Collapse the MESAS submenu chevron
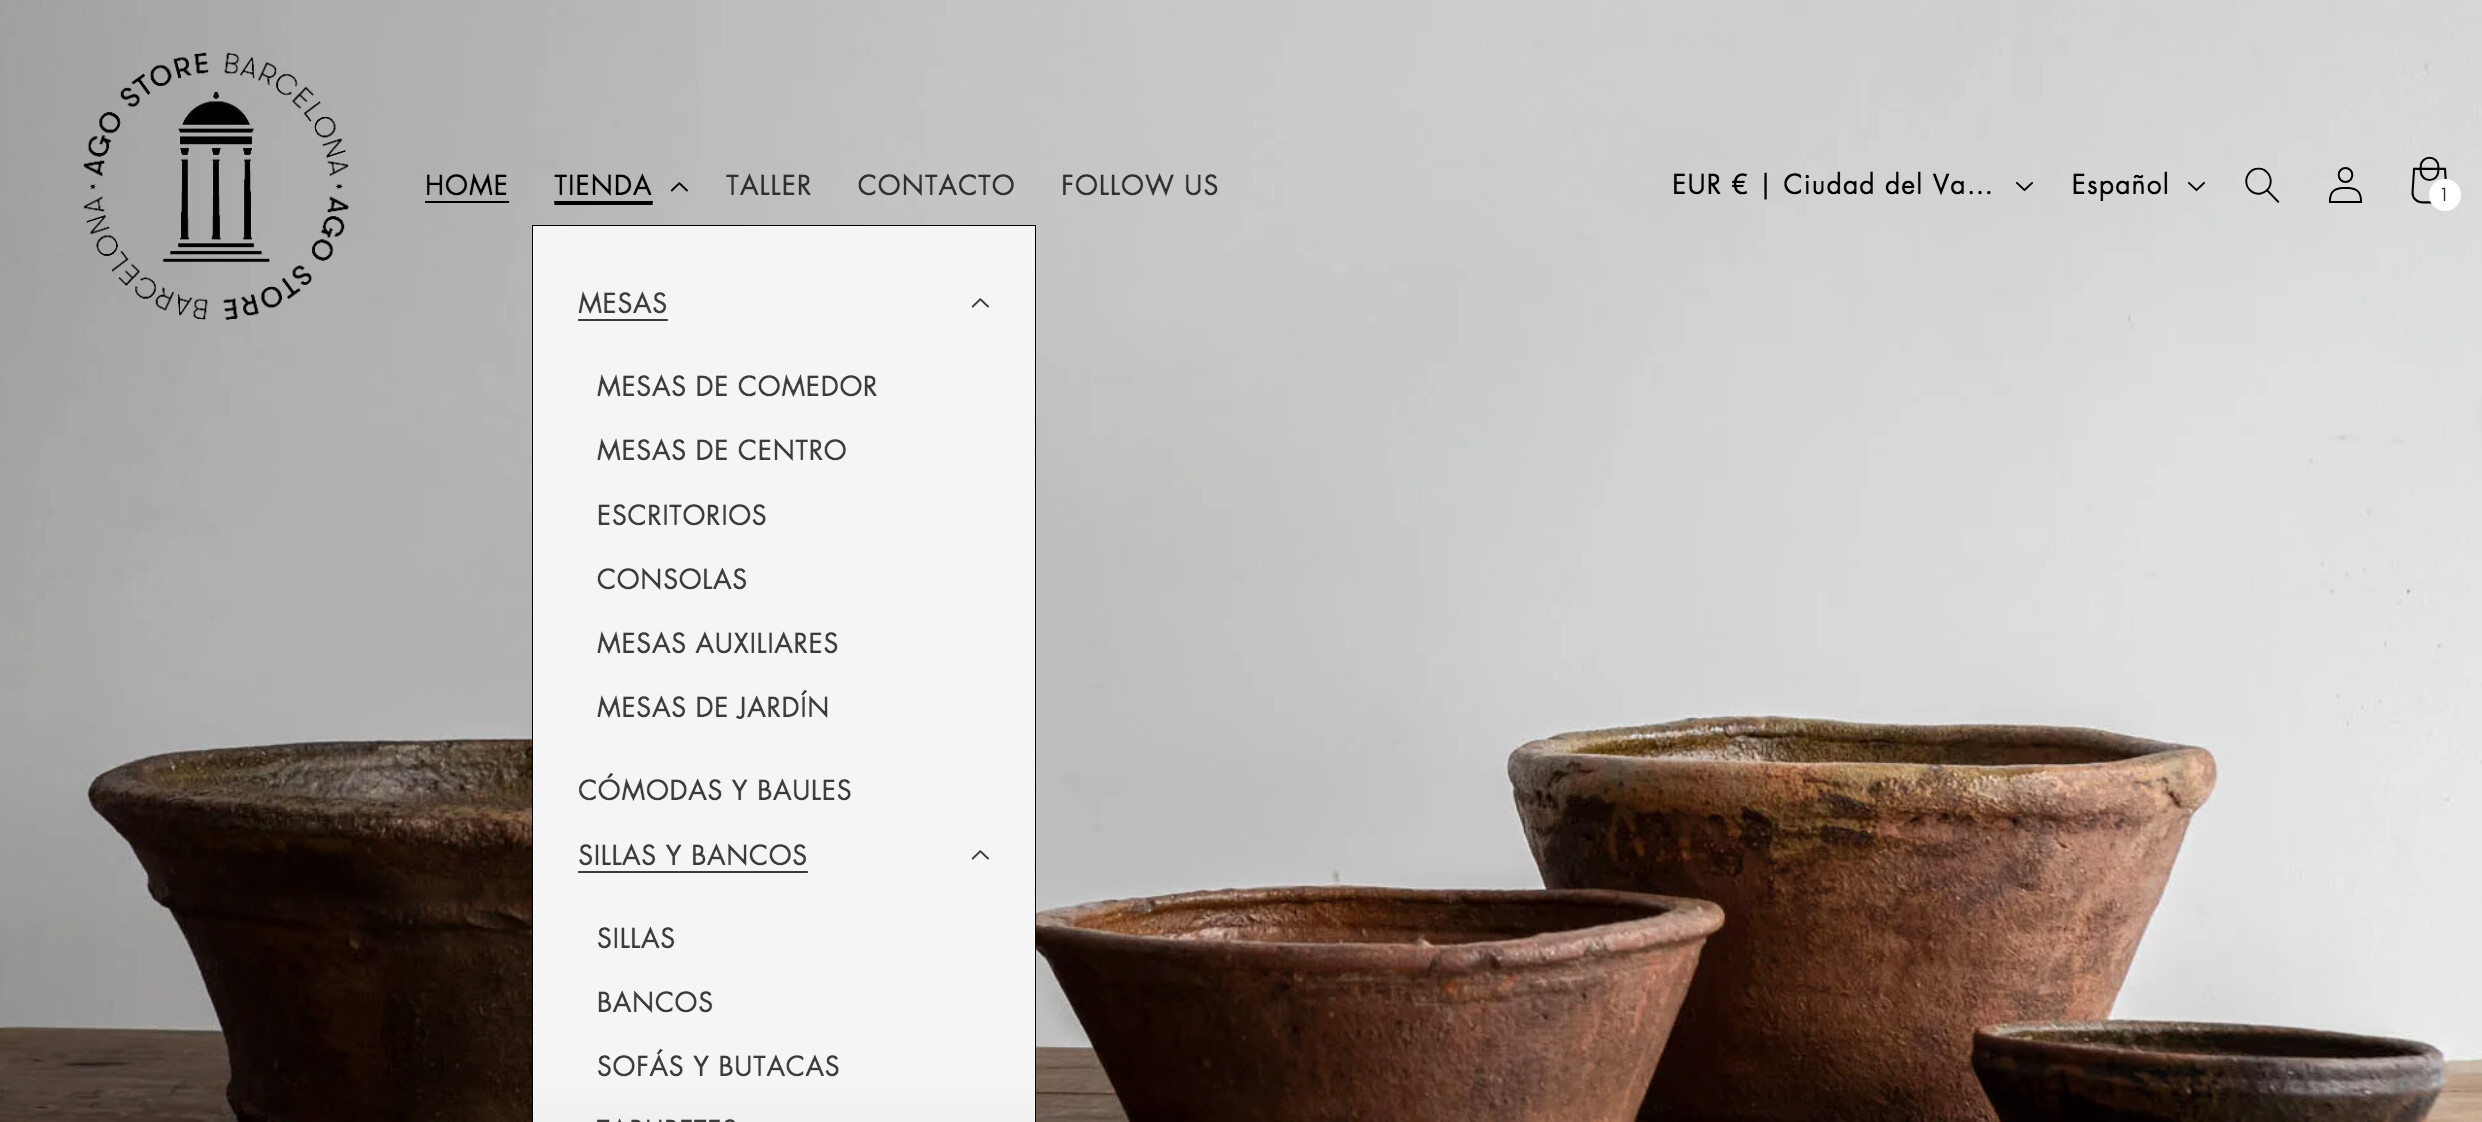This screenshot has height=1122, width=2482. (x=980, y=303)
